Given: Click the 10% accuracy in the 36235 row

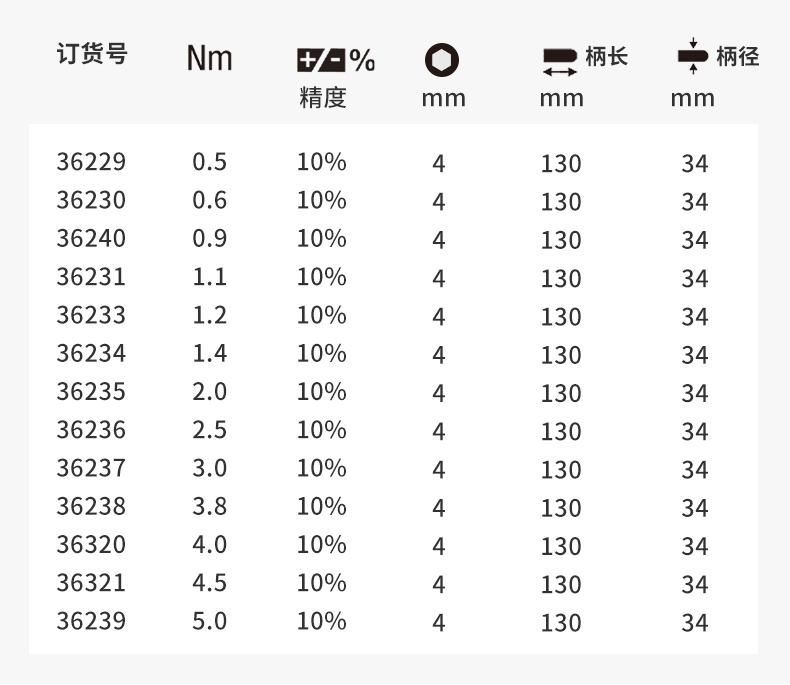Looking at the screenshot, I should [x=321, y=392].
